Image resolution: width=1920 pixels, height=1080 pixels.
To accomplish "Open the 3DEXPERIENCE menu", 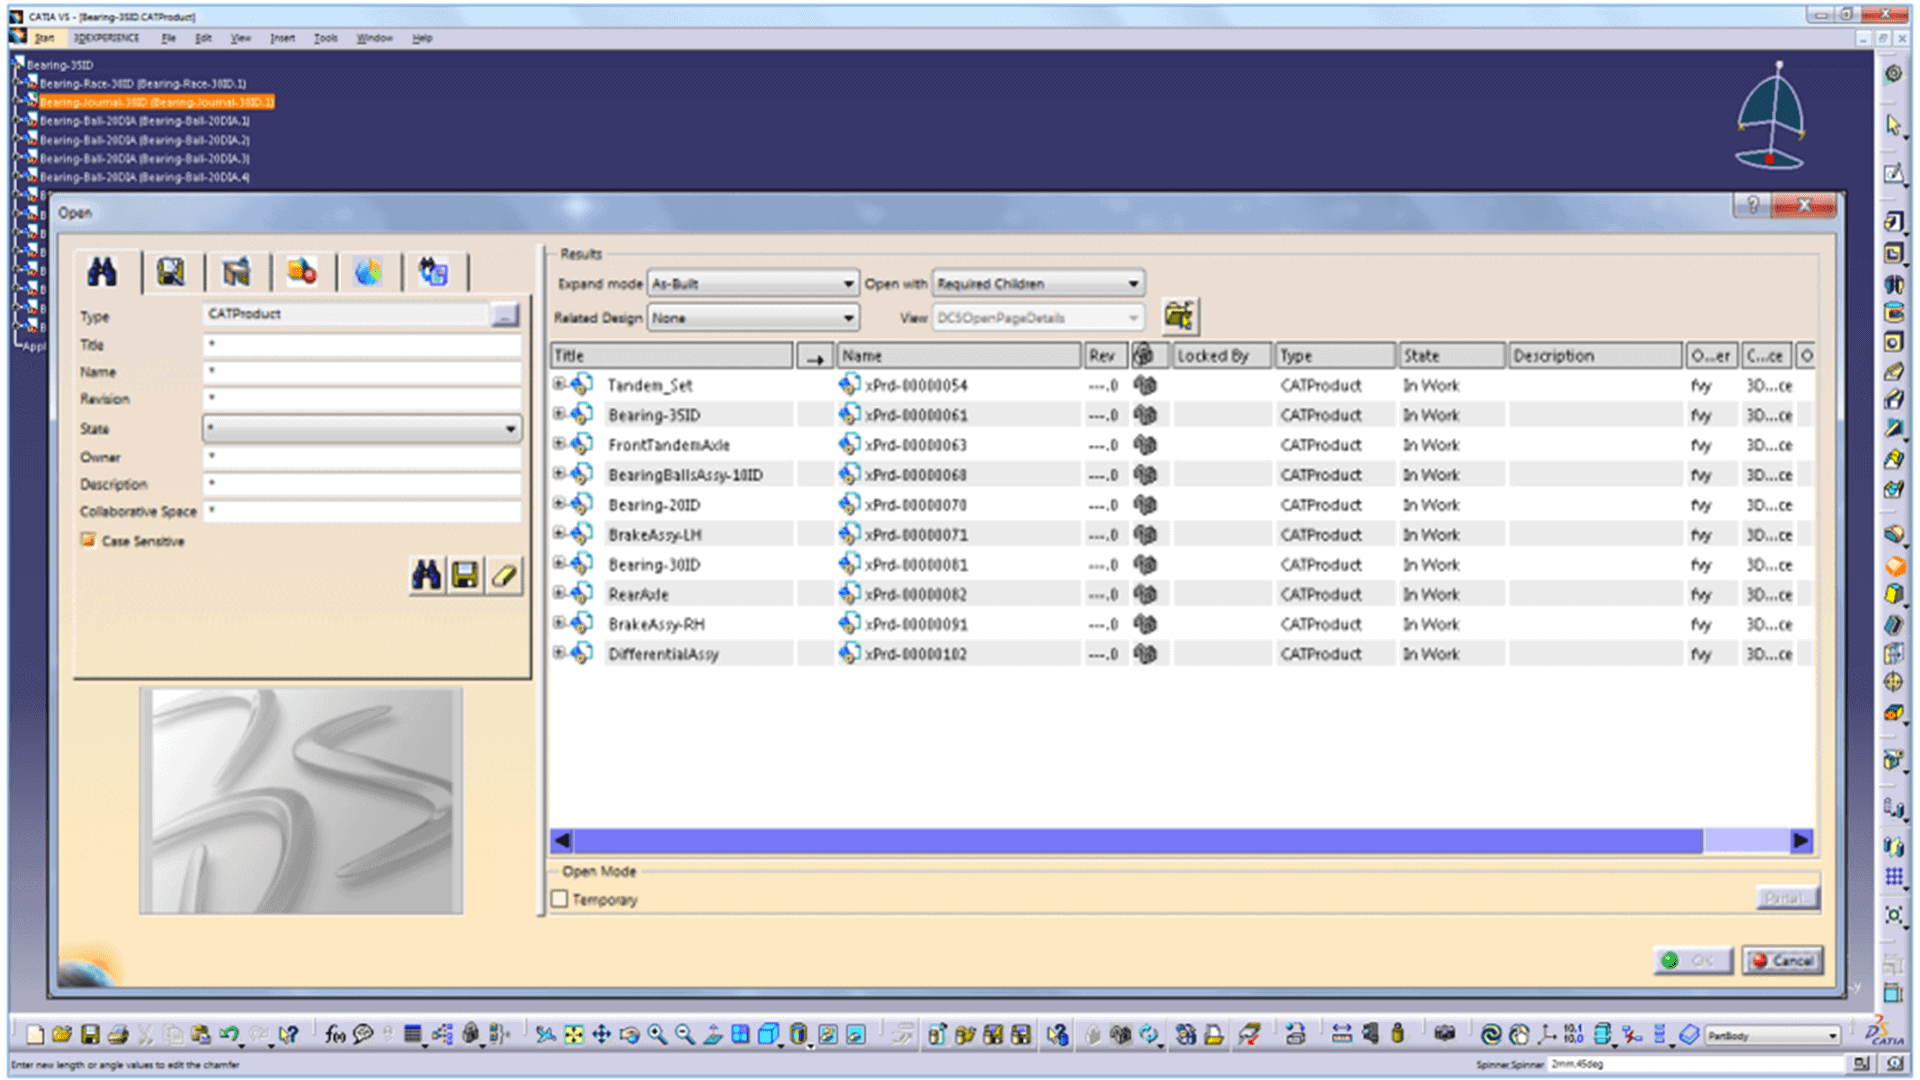I will 106,38.
